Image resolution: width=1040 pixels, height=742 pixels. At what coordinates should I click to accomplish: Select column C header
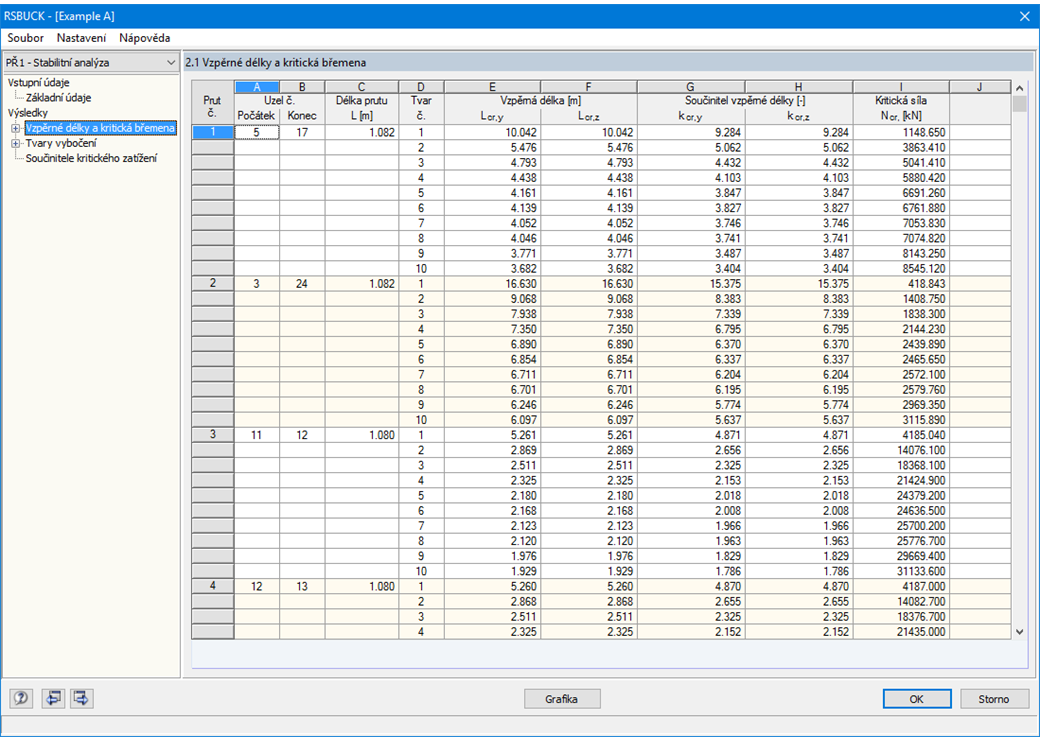coord(361,87)
